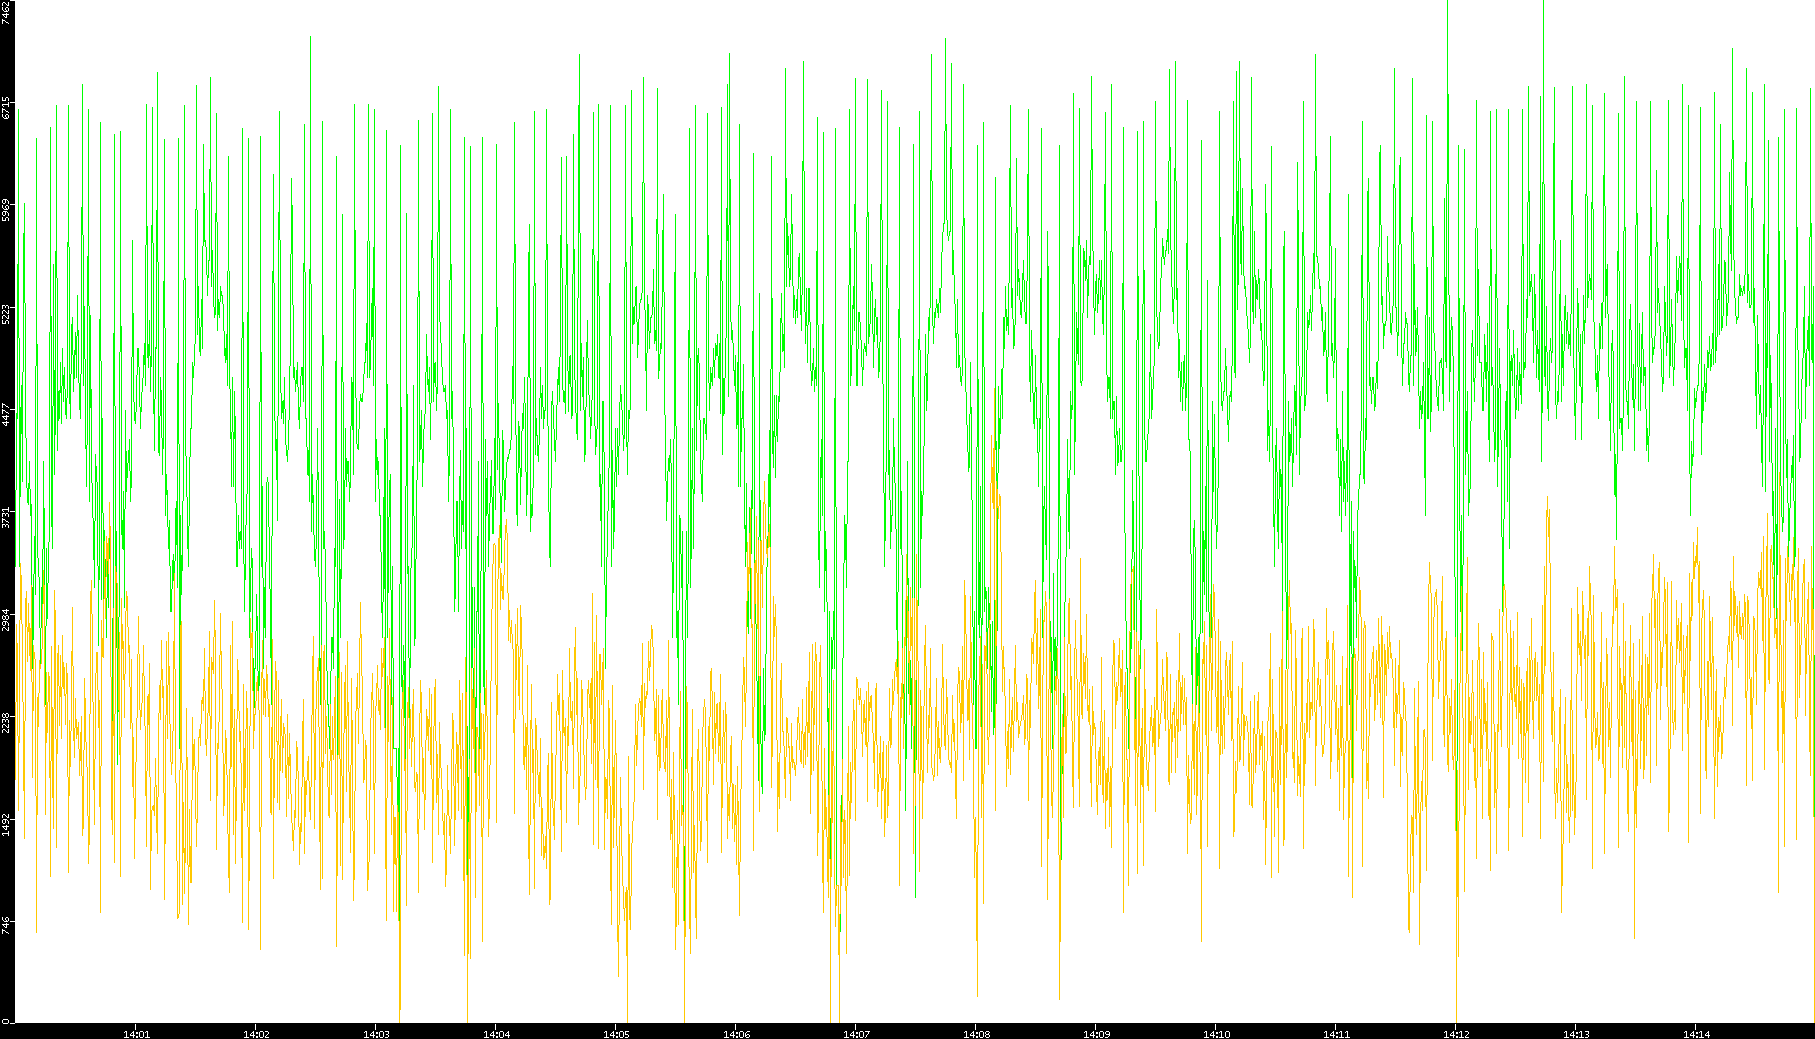1815x1039 pixels.
Task: Select the 14:07 time label
Action: pyautogui.click(x=856, y=1033)
